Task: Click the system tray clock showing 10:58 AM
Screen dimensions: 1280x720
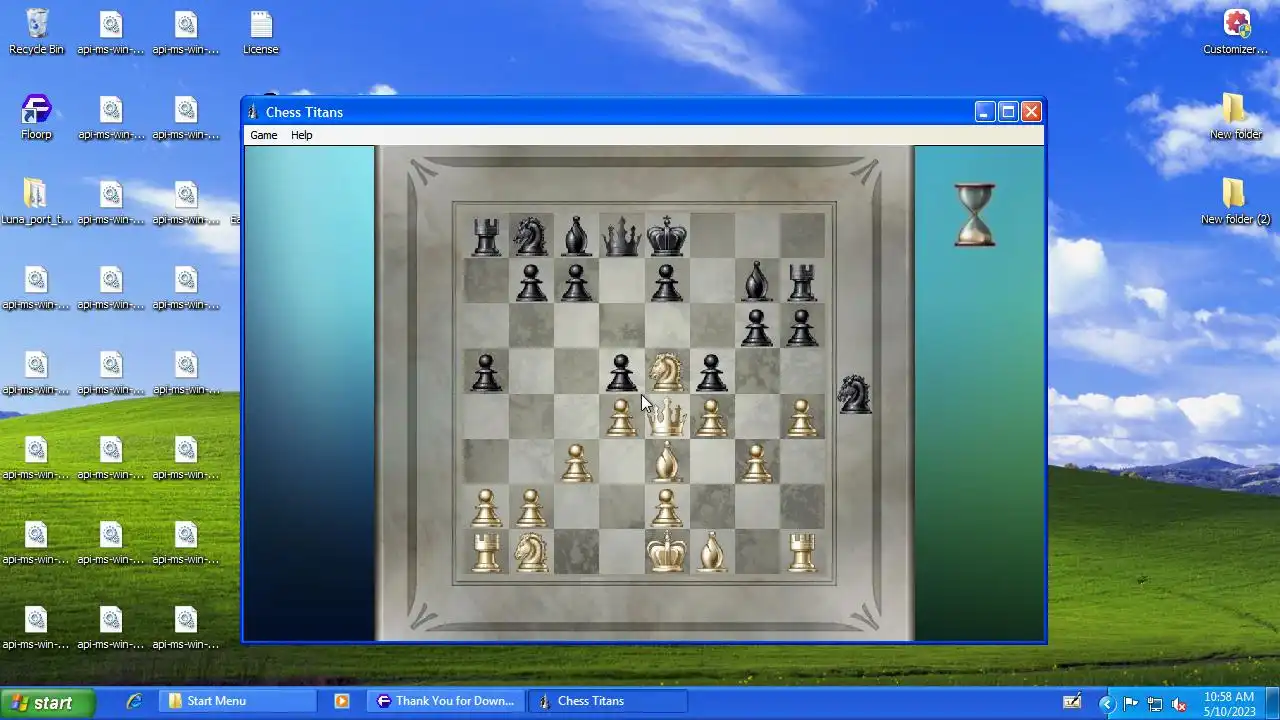Action: (1229, 696)
